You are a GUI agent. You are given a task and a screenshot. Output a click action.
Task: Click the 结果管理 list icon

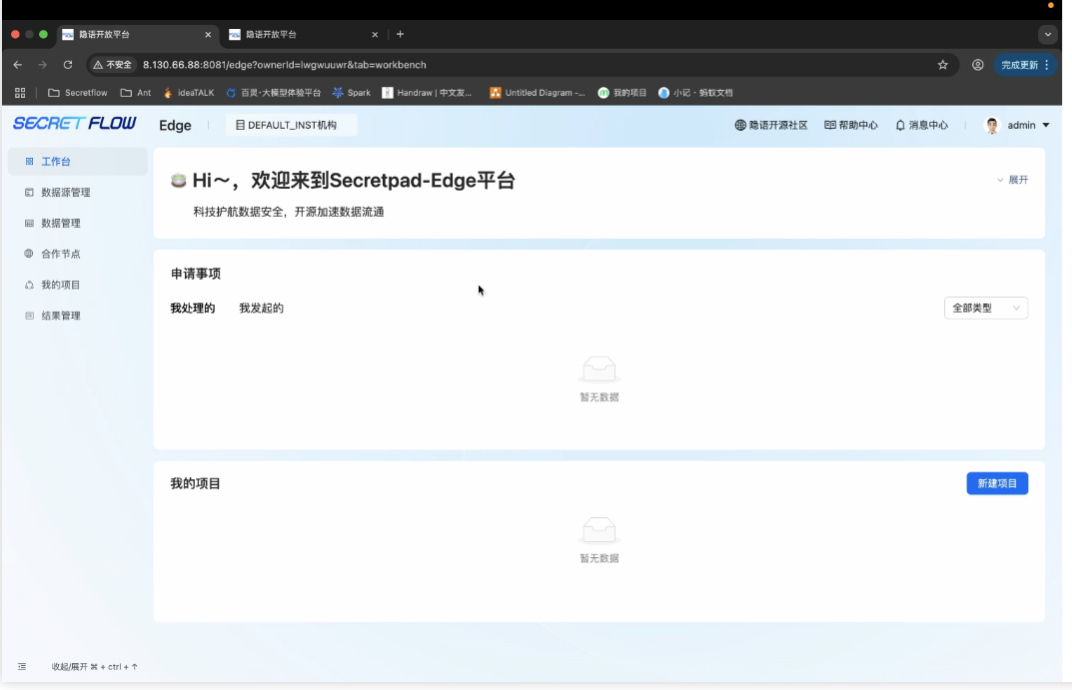pos(29,315)
